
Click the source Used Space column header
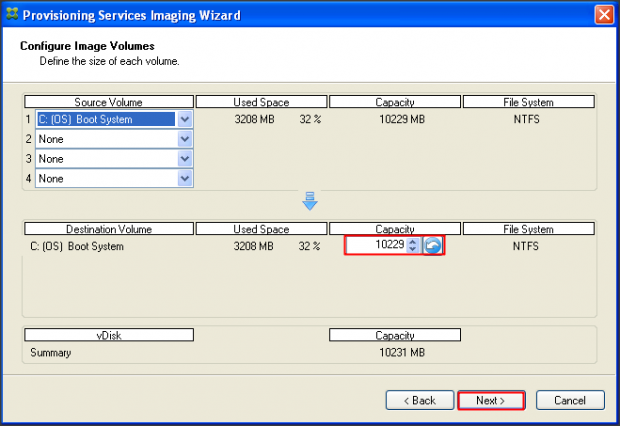pyautogui.click(x=261, y=102)
